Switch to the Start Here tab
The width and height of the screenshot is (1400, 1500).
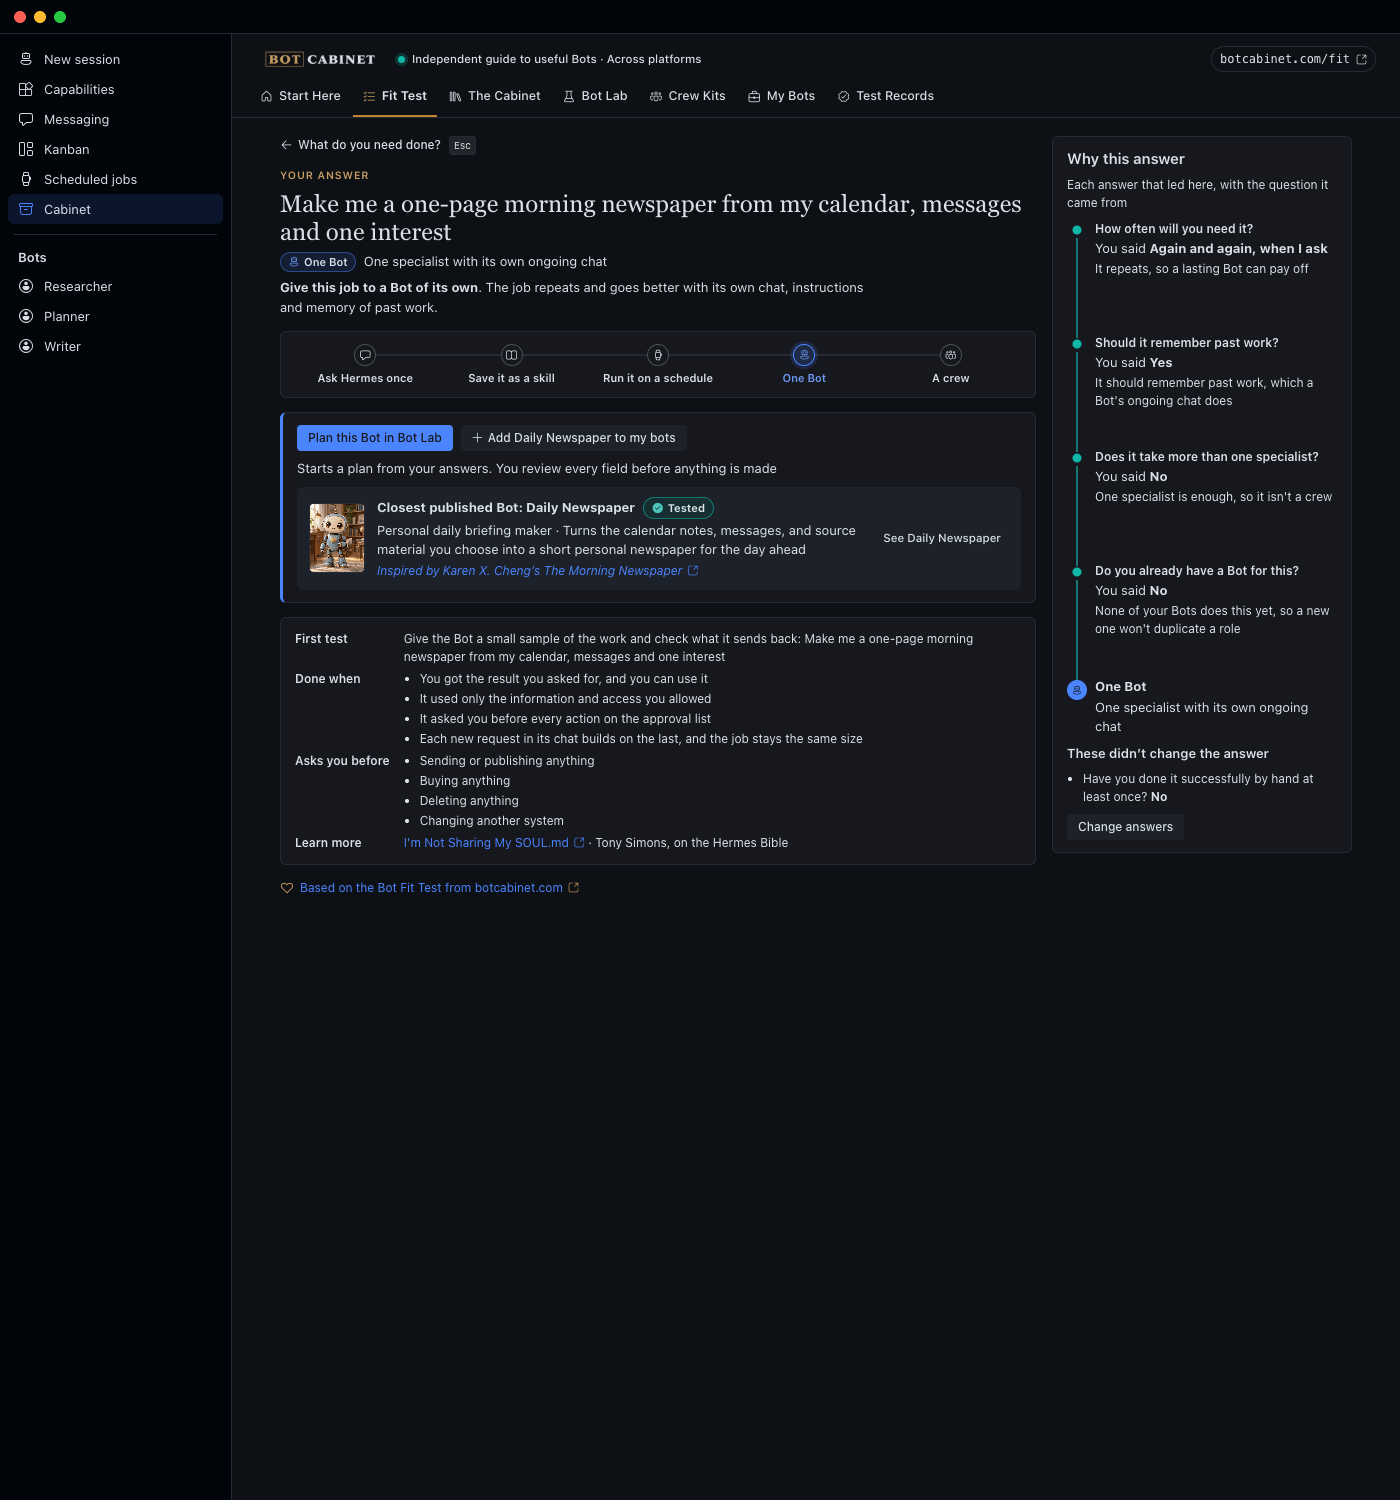tap(300, 96)
